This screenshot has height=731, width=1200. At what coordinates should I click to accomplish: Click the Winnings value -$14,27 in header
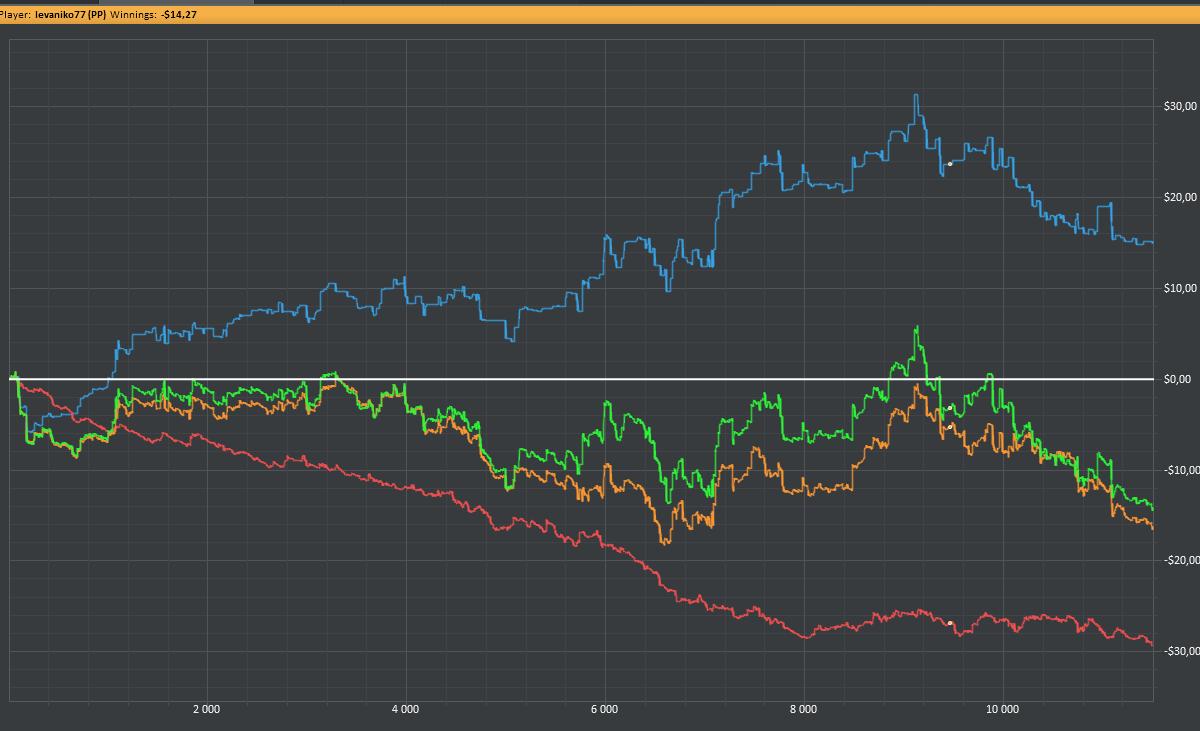click(179, 15)
